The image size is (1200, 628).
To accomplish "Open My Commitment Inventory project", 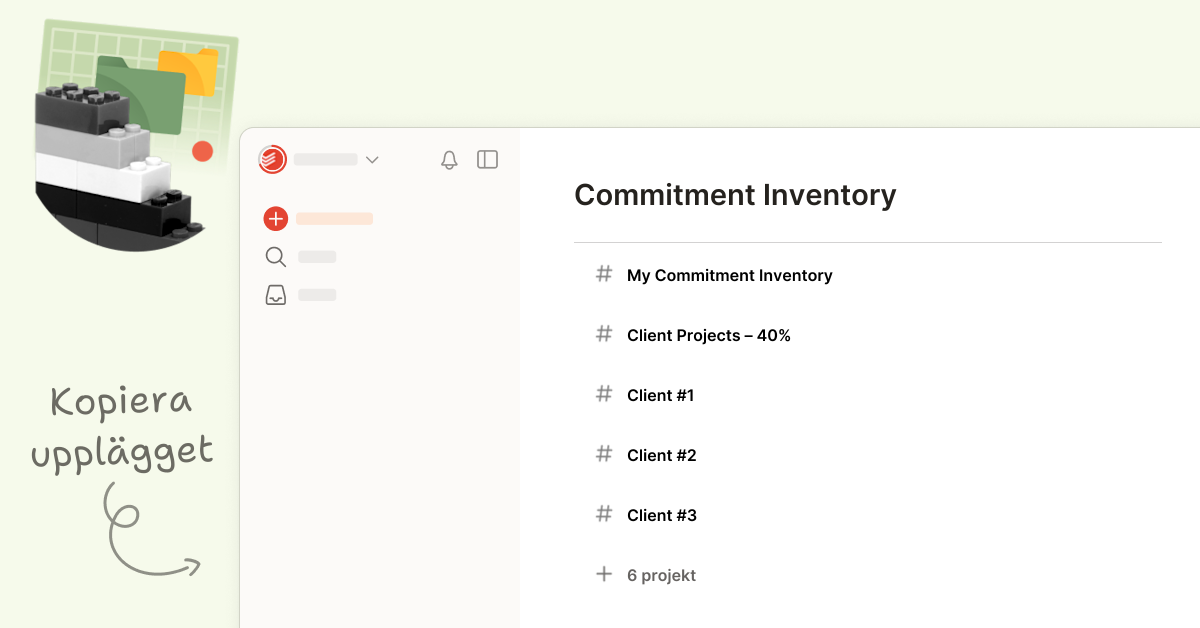I will click(x=730, y=275).
